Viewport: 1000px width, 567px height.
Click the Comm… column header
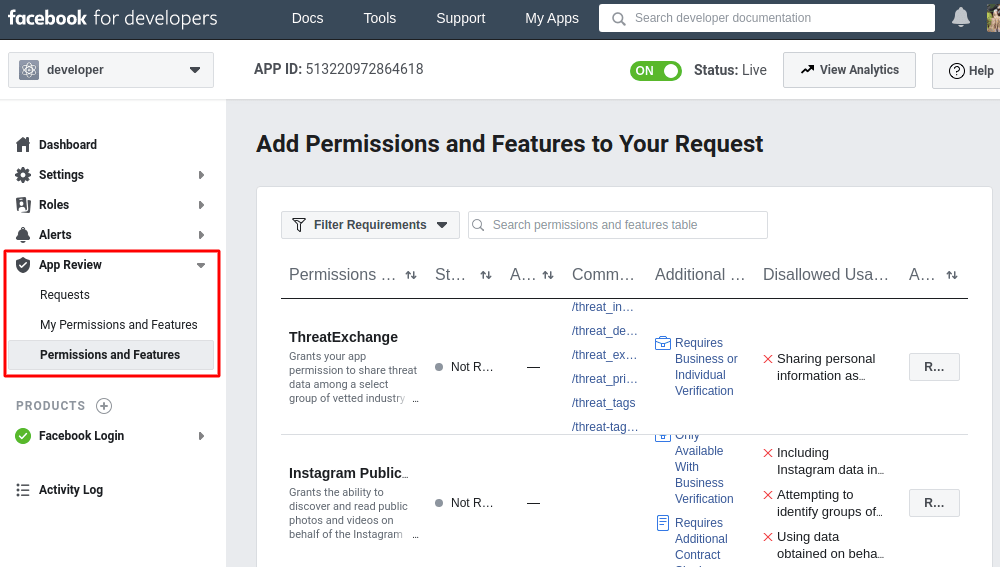(603, 275)
